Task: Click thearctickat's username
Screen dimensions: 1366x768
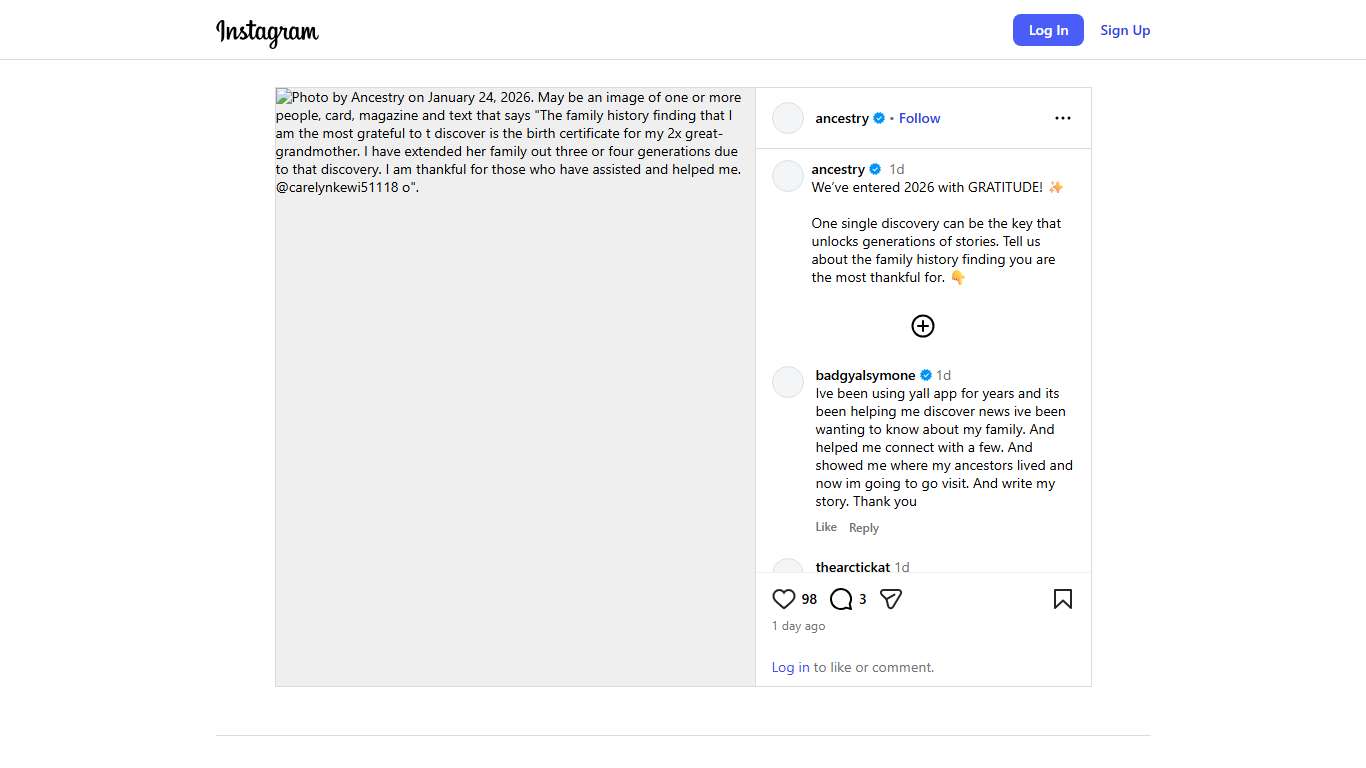Action: (x=852, y=566)
